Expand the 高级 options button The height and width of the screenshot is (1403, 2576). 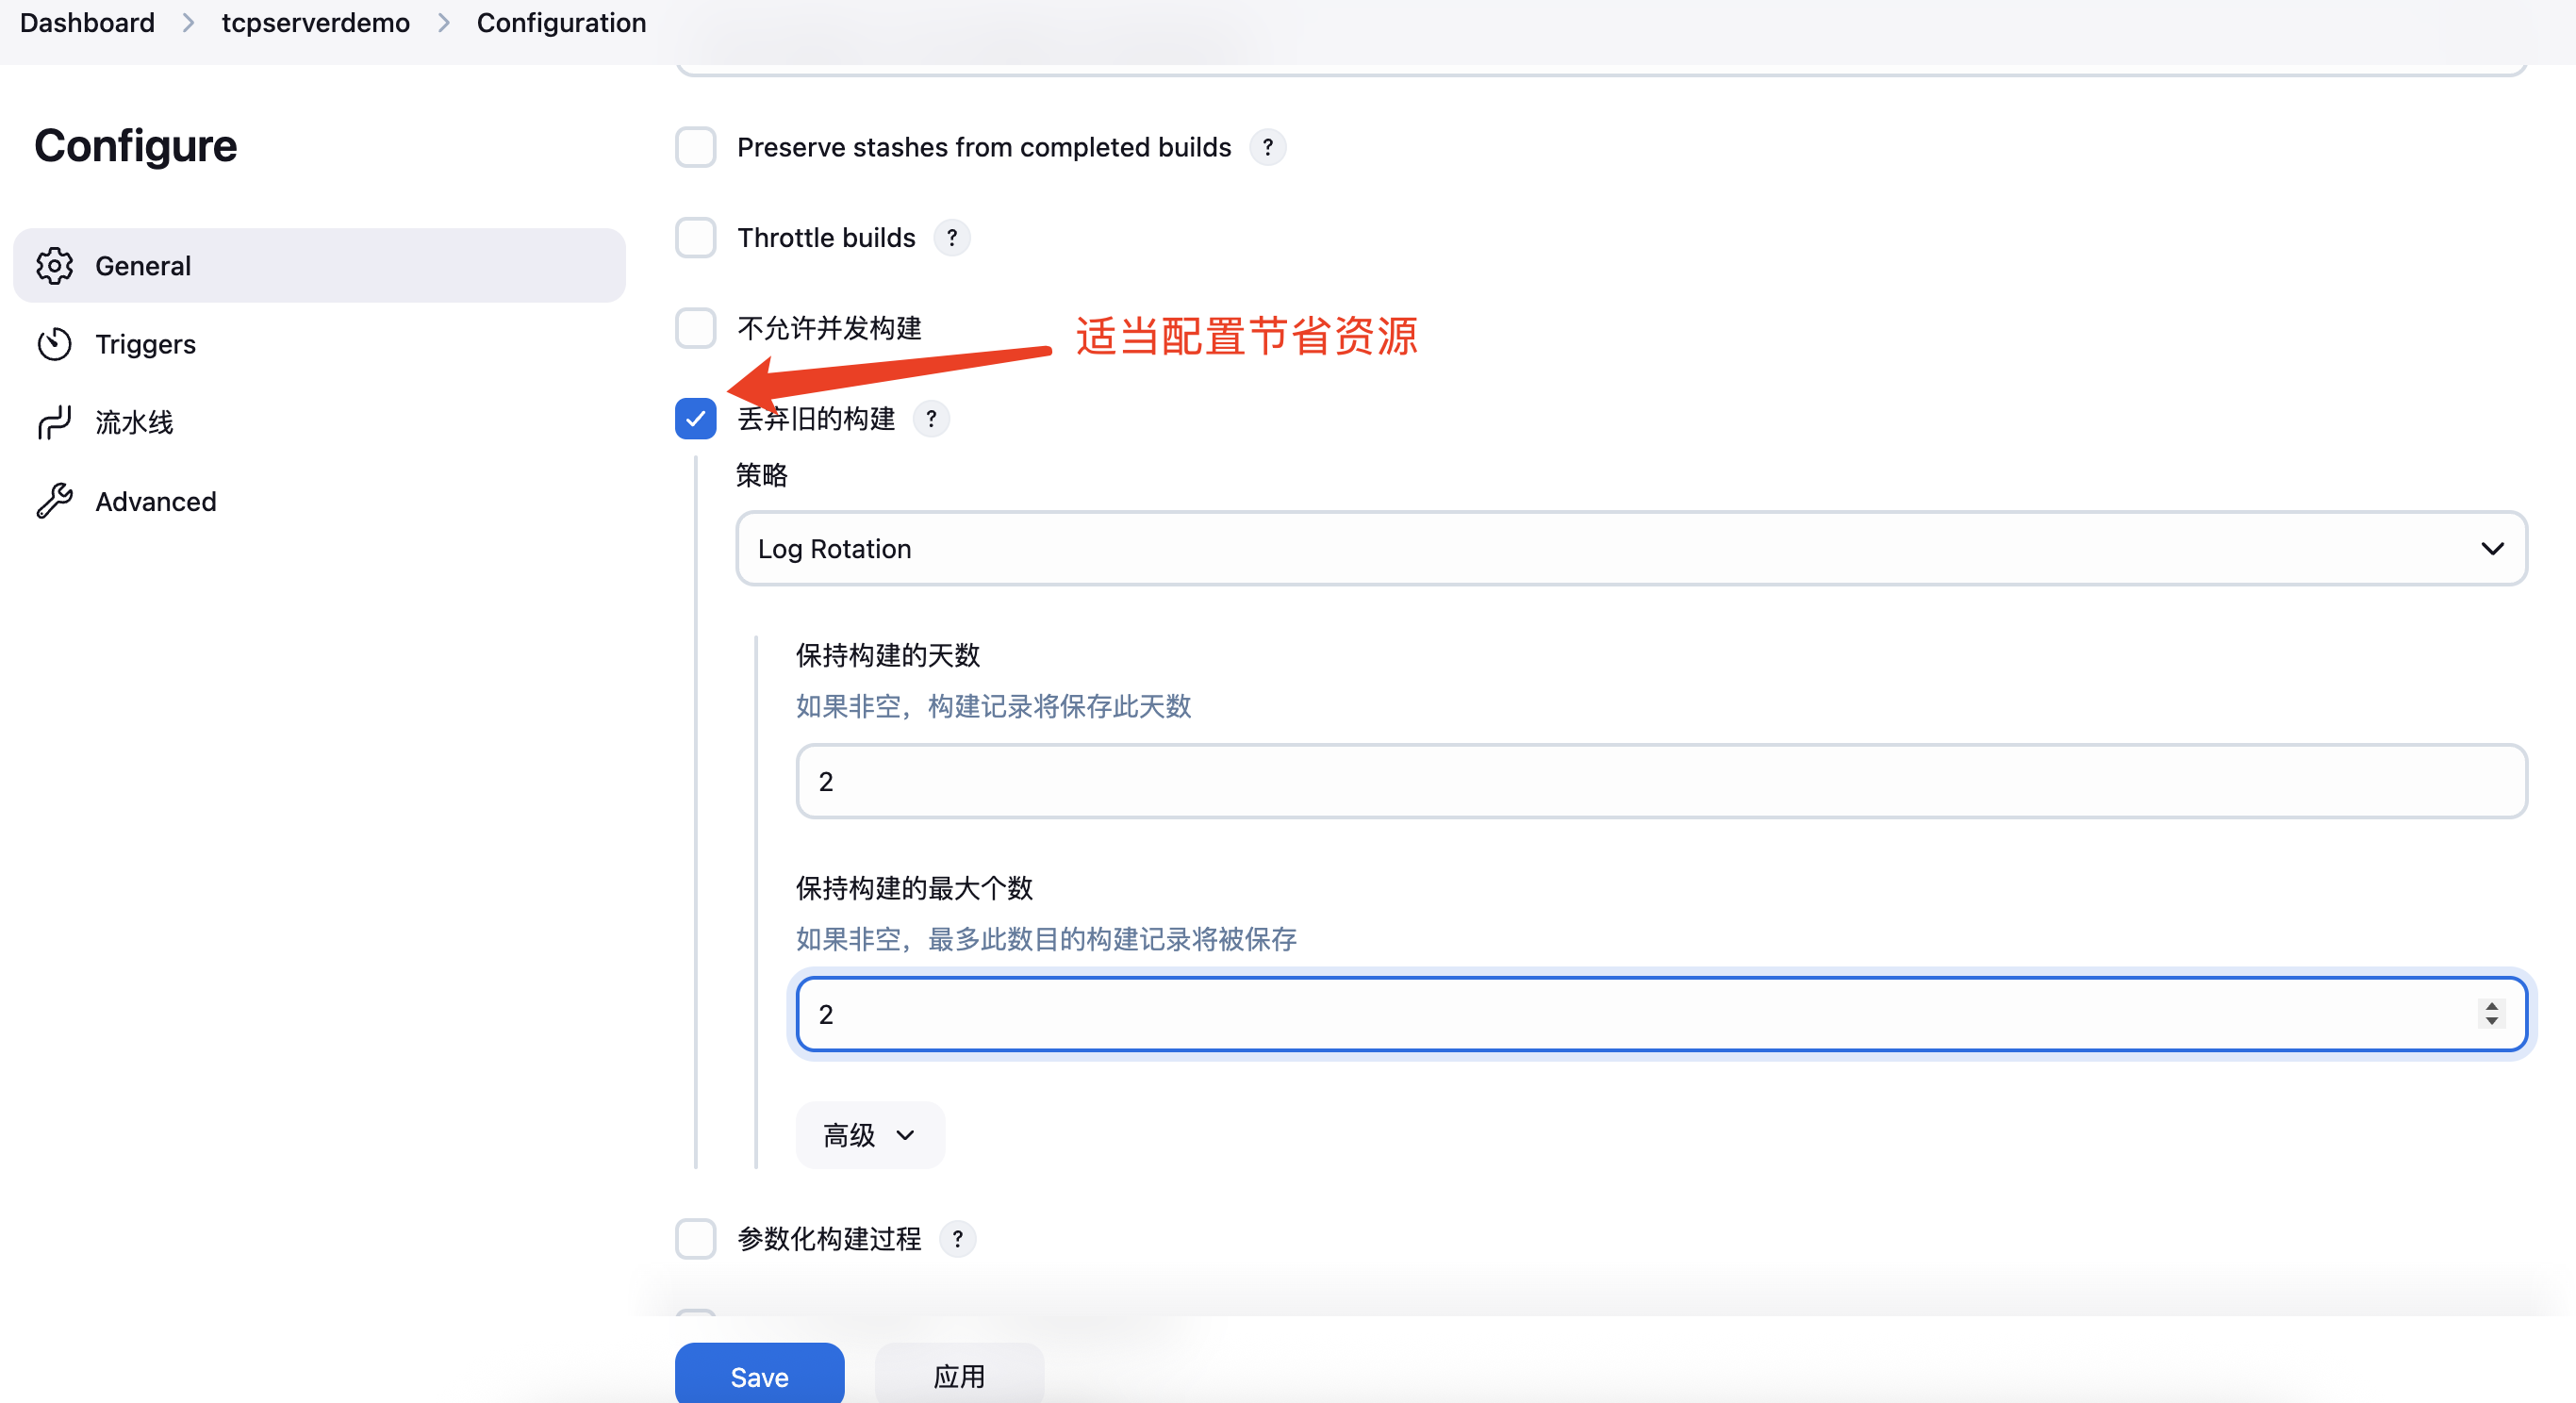click(869, 1135)
